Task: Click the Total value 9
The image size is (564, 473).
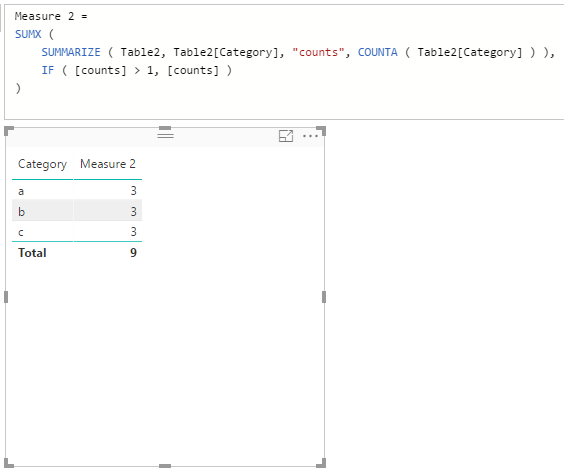Action: (x=133, y=253)
